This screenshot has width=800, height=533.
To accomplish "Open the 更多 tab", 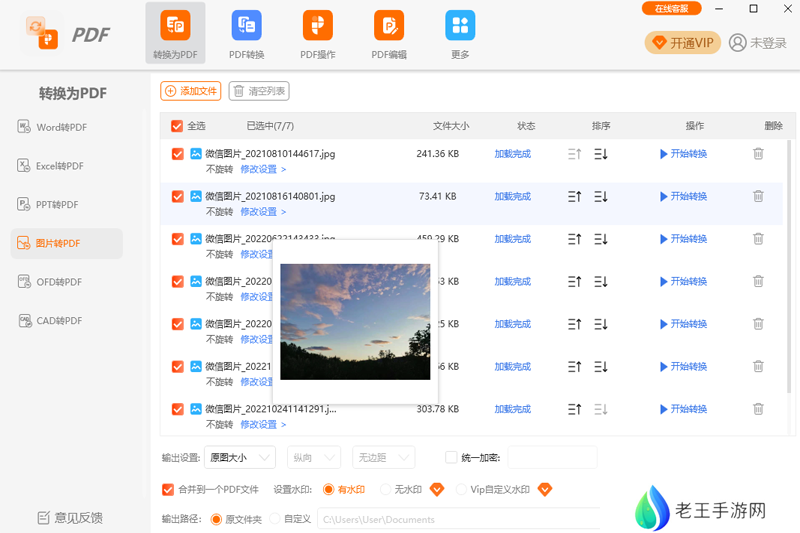I will coord(460,33).
